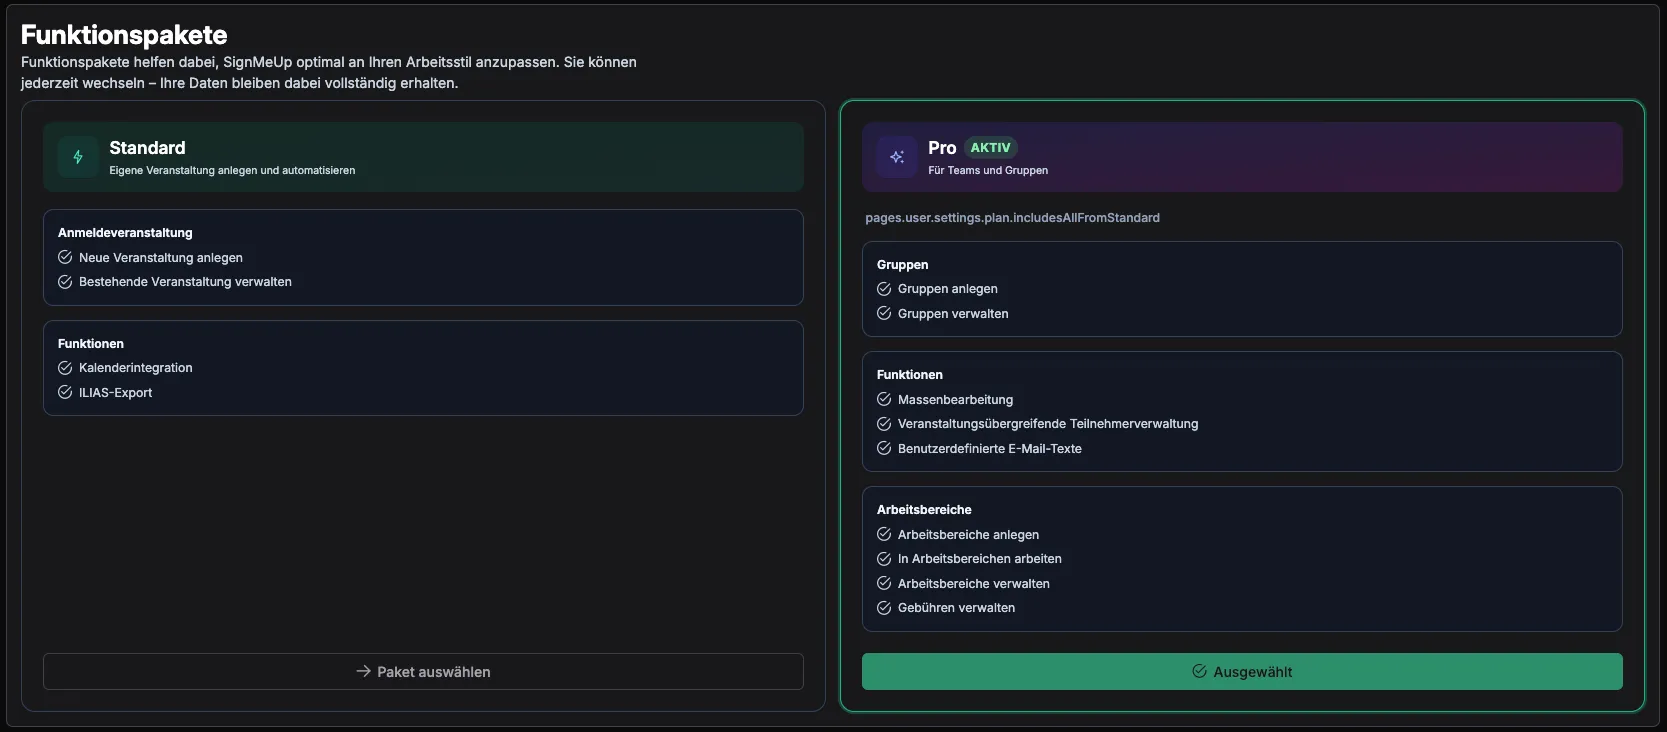Click the subtitle Für Teams und Gruppen
This screenshot has width=1667, height=732.
pyautogui.click(x=988, y=171)
